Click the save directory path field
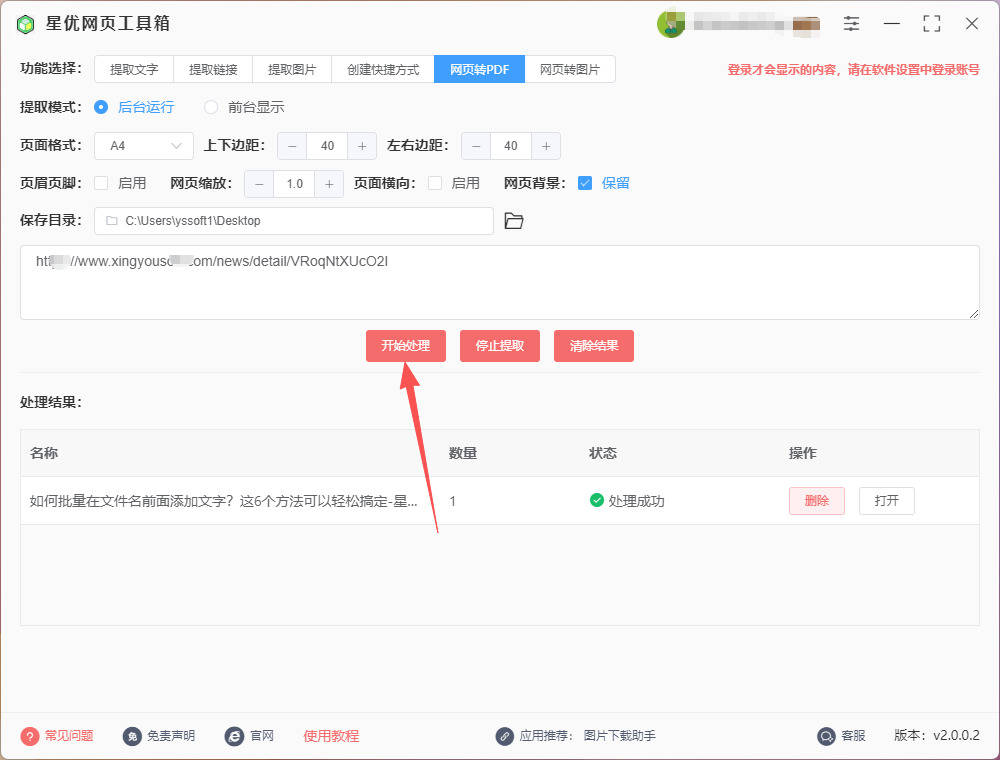The height and width of the screenshot is (760, 1000). tap(294, 221)
